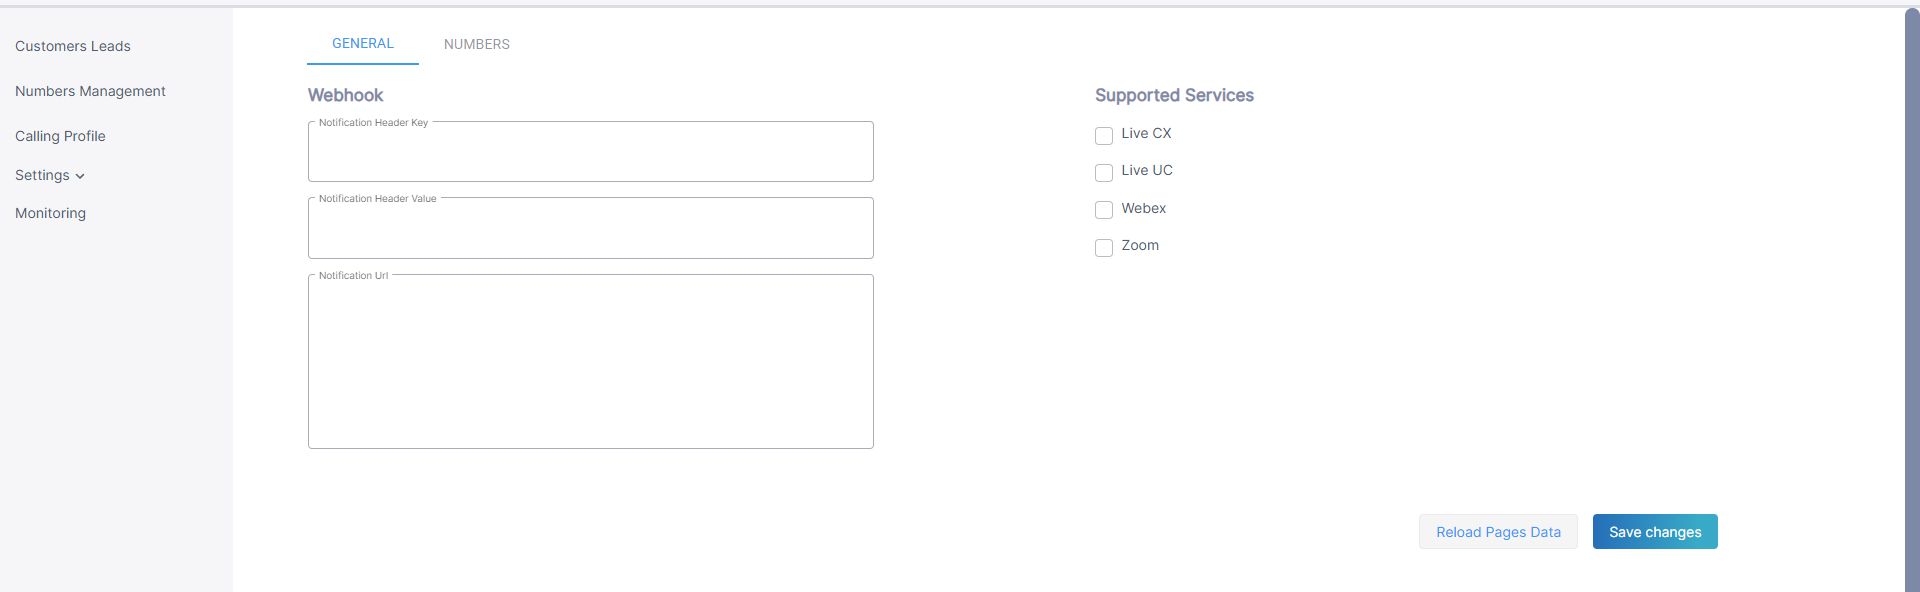Navigate to Monitoring in the sidebar

click(x=50, y=213)
